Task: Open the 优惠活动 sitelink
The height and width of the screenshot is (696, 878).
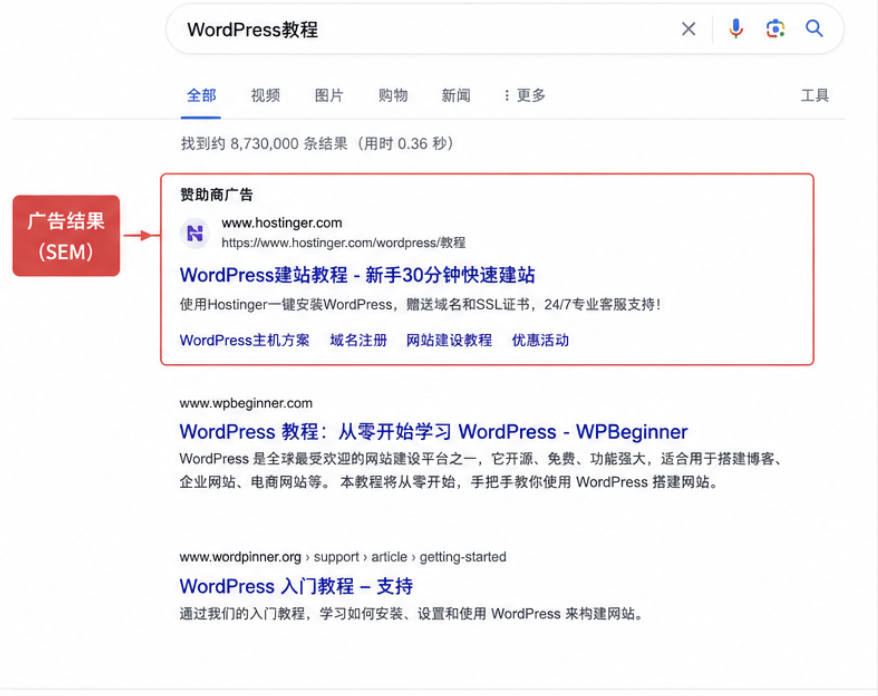Action: 540,340
